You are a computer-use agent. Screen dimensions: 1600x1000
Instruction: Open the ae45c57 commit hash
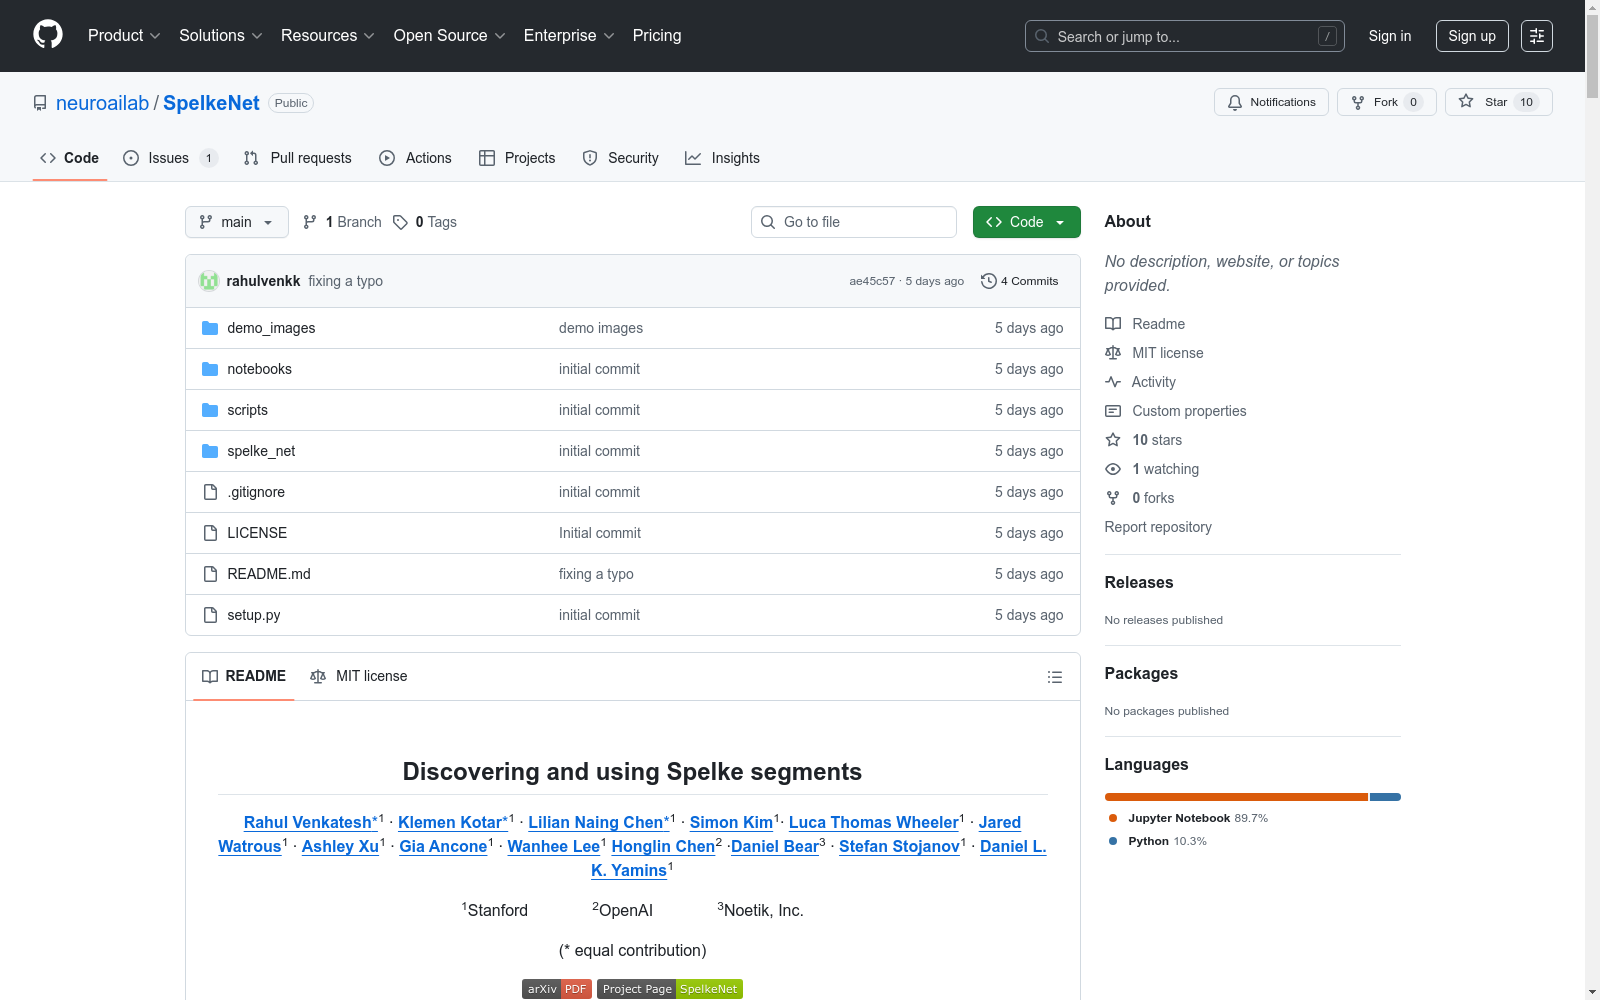(x=872, y=281)
